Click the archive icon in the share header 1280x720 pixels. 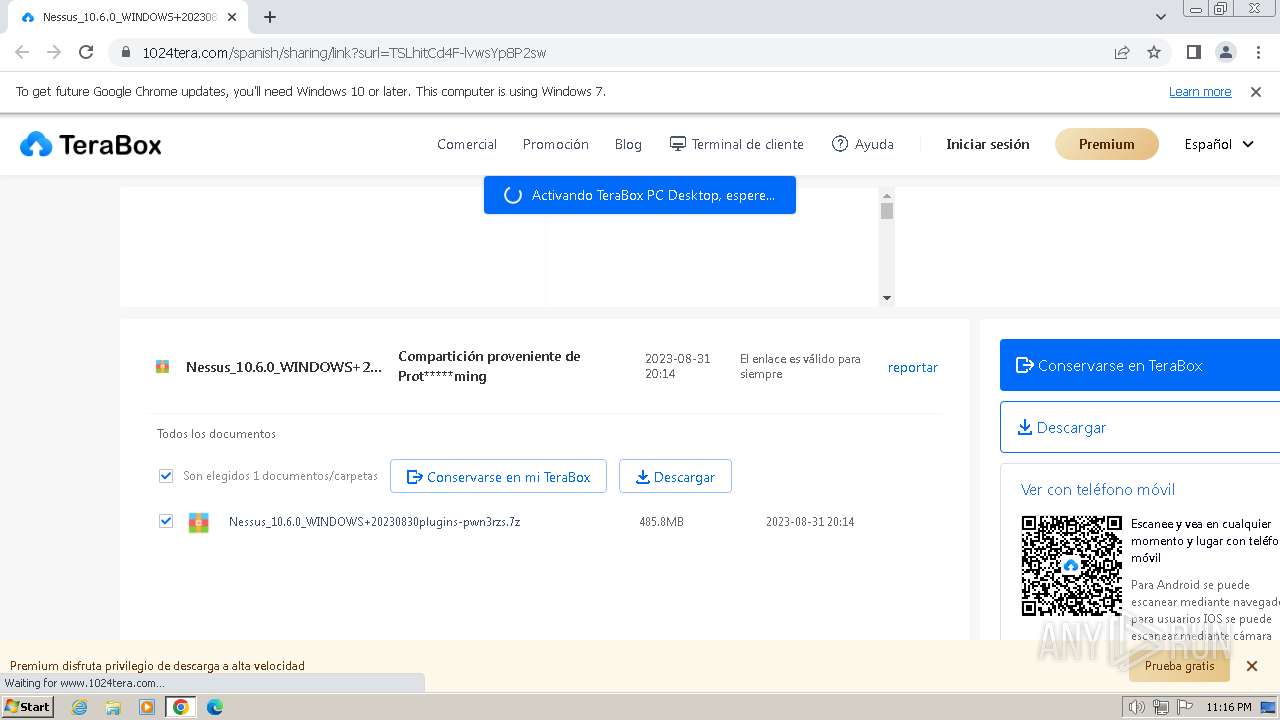[x=162, y=367]
